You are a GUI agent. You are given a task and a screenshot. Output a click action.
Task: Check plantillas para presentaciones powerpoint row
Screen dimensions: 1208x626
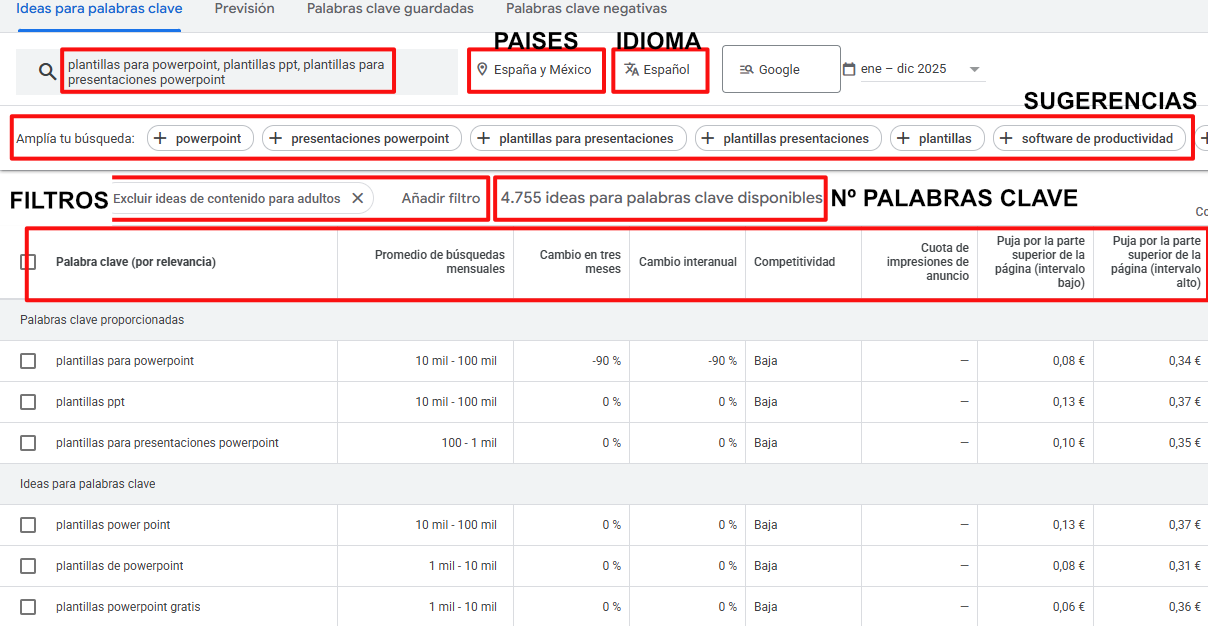coord(28,443)
